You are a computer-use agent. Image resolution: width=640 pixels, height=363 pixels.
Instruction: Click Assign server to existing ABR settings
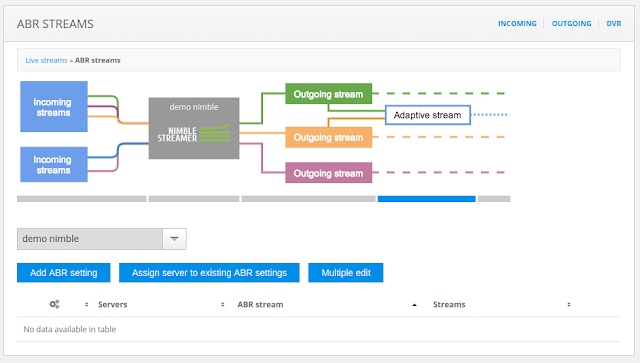[209, 273]
